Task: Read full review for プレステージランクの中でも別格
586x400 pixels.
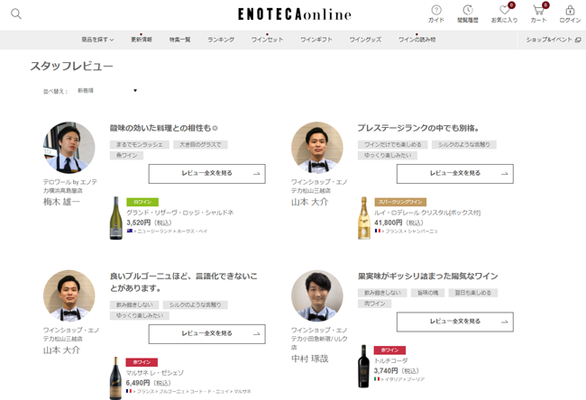Action: (455, 173)
